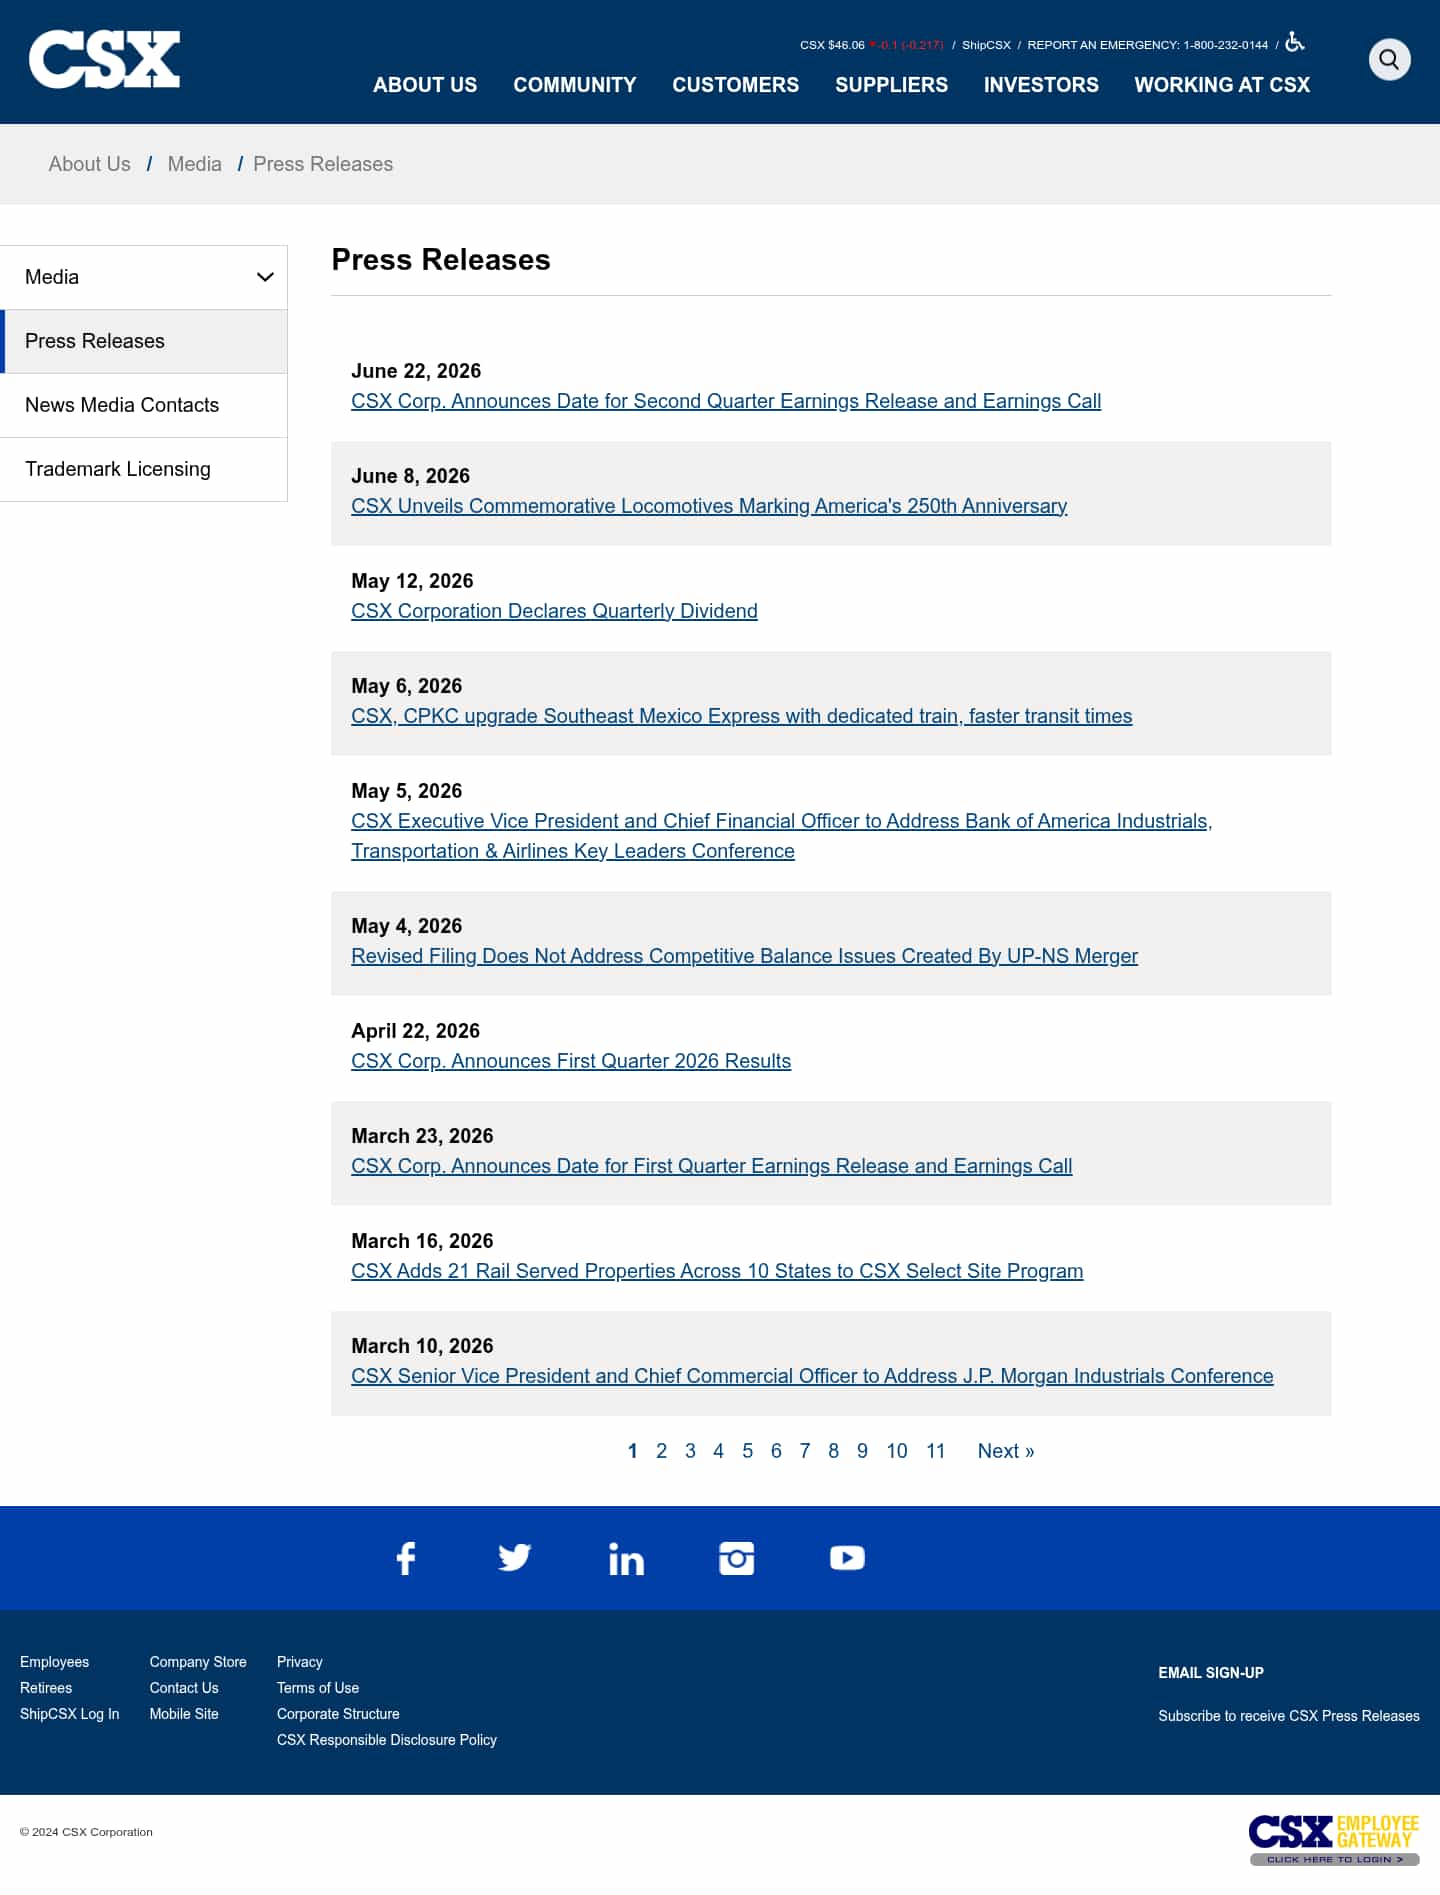1440x1895 pixels.
Task: Open the ShipCSX Log In footer link
Action: pos(70,1714)
